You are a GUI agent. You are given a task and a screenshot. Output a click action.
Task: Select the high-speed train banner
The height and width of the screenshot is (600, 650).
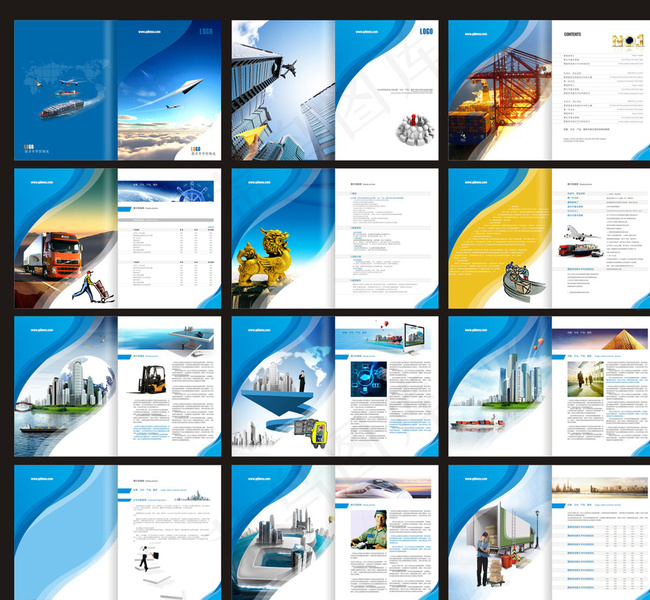click(383, 488)
